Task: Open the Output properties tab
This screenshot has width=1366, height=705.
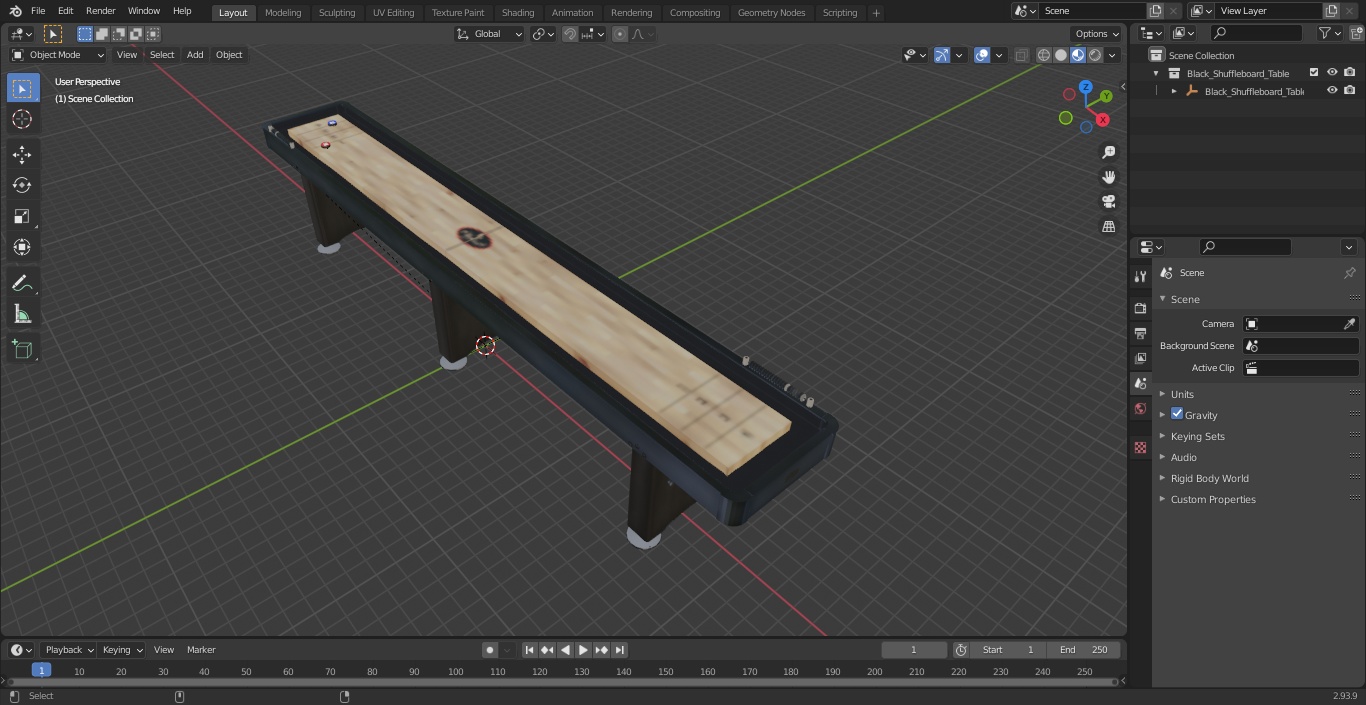Action: pos(1140,333)
